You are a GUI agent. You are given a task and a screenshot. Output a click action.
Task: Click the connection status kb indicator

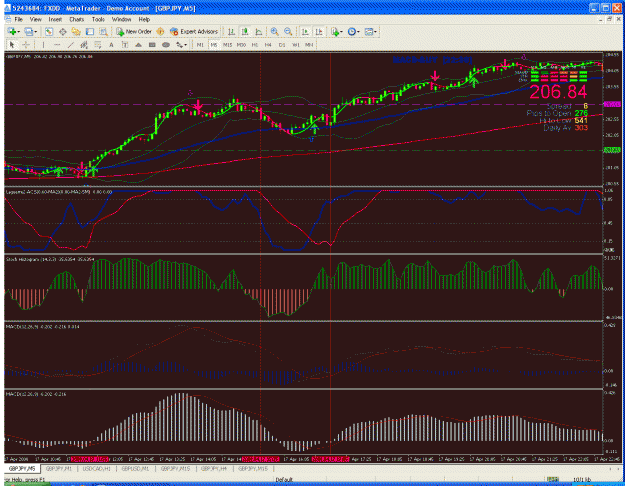582,479
